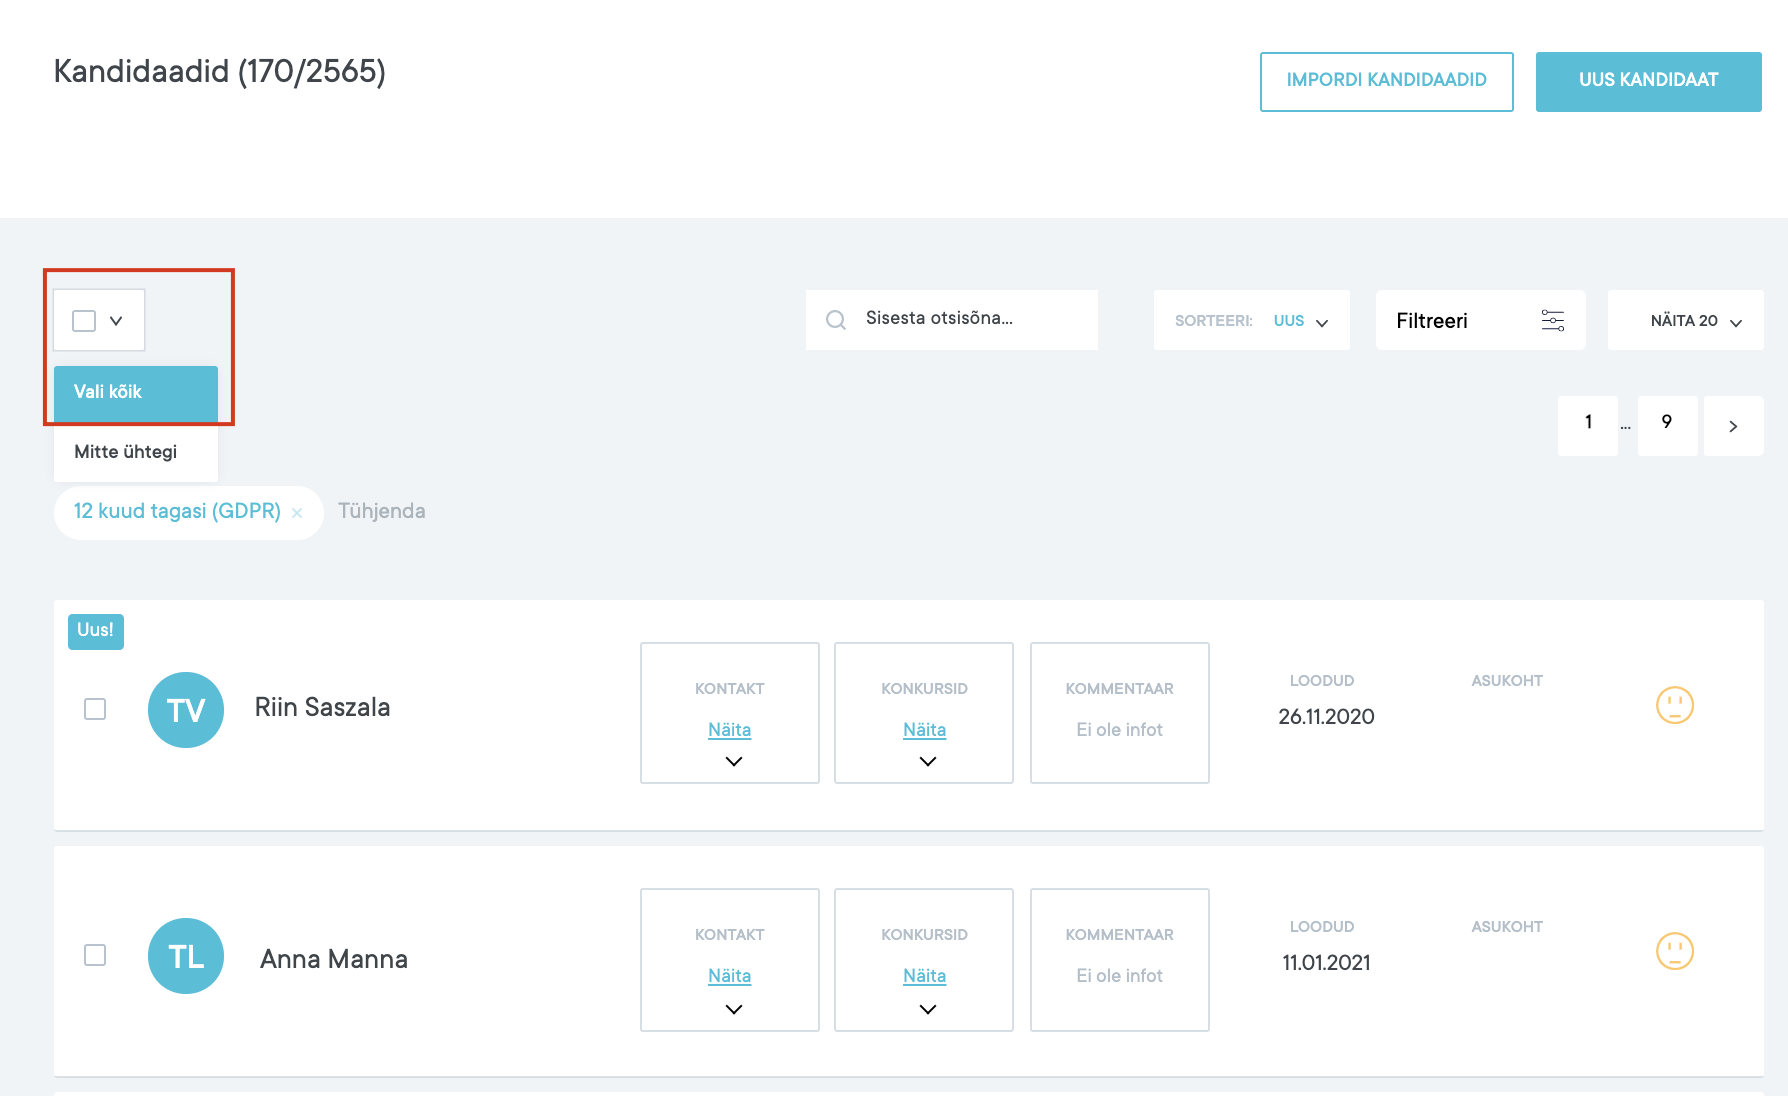Viewport: 1788px width, 1096px height.
Task: Click the TV avatar of Riin Saszala
Action: coord(186,710)
